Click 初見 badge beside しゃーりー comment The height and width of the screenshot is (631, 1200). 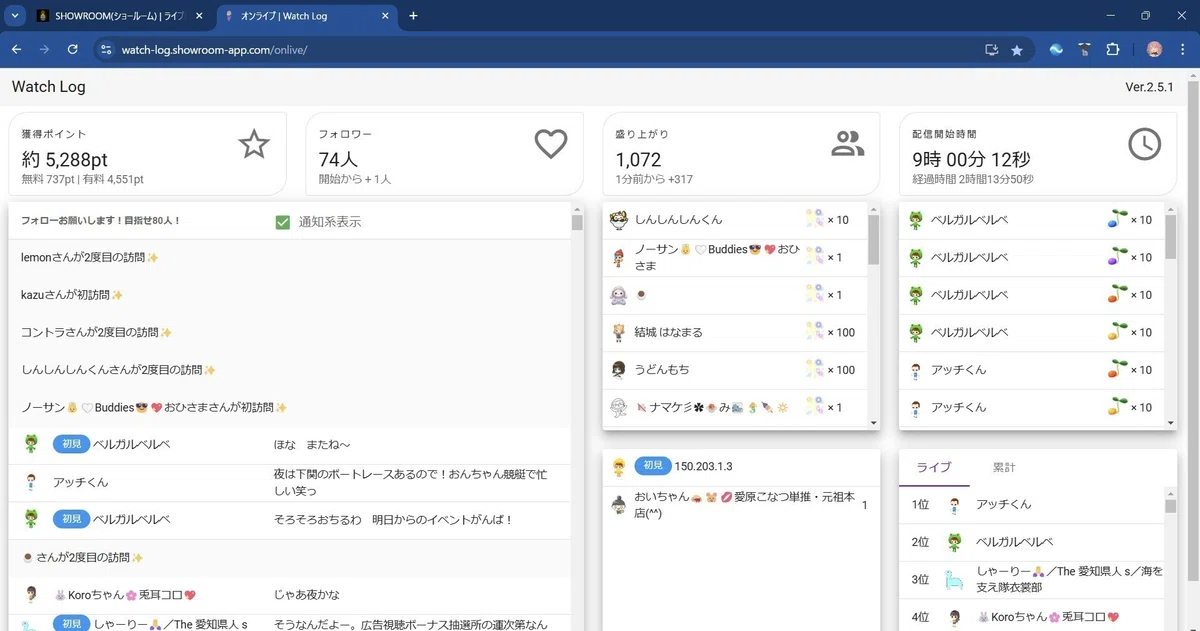[x=70, y=624]
